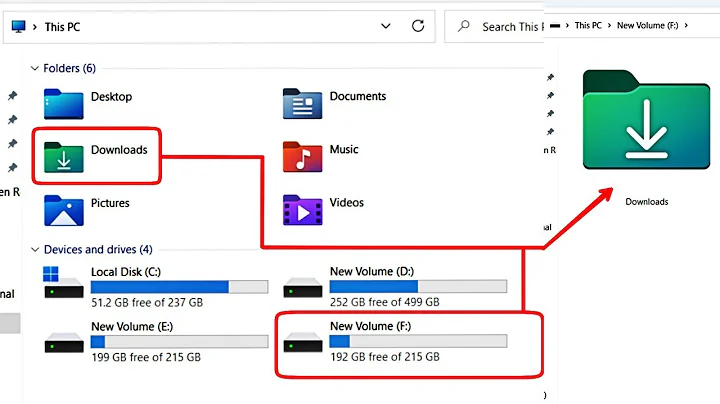The width and height of the screenshot is (720, 404).
Task: Click the search magnifier icon
Action: click(x=464, y=26)
